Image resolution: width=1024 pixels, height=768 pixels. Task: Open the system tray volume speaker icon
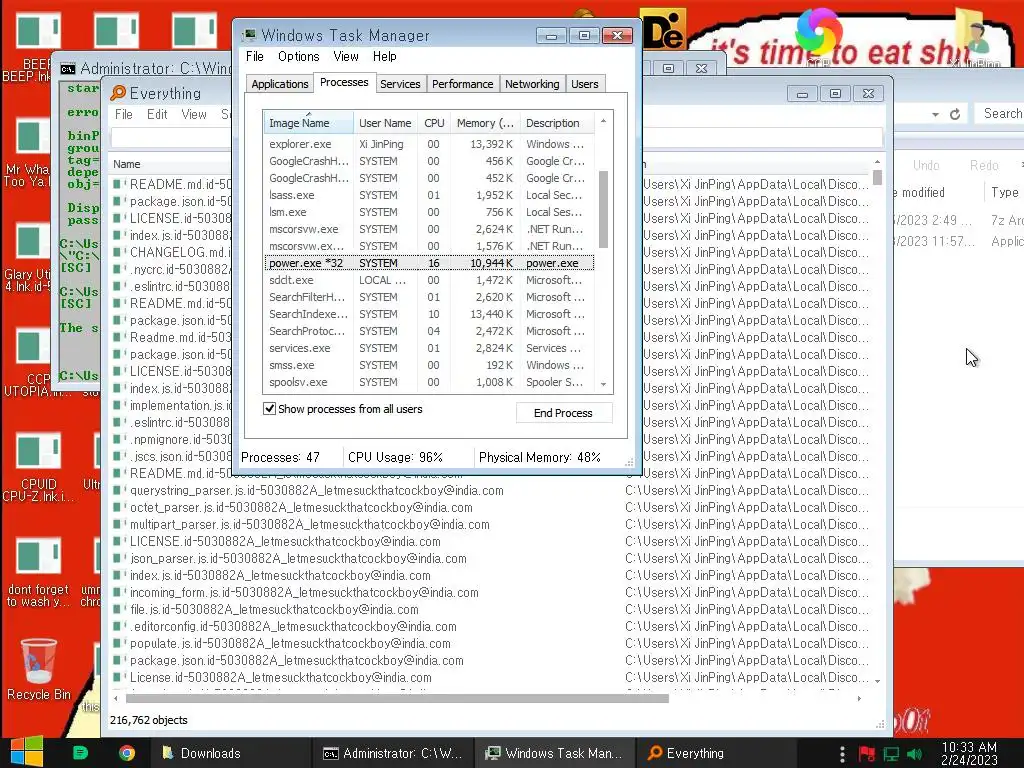[x=914, y=754]
